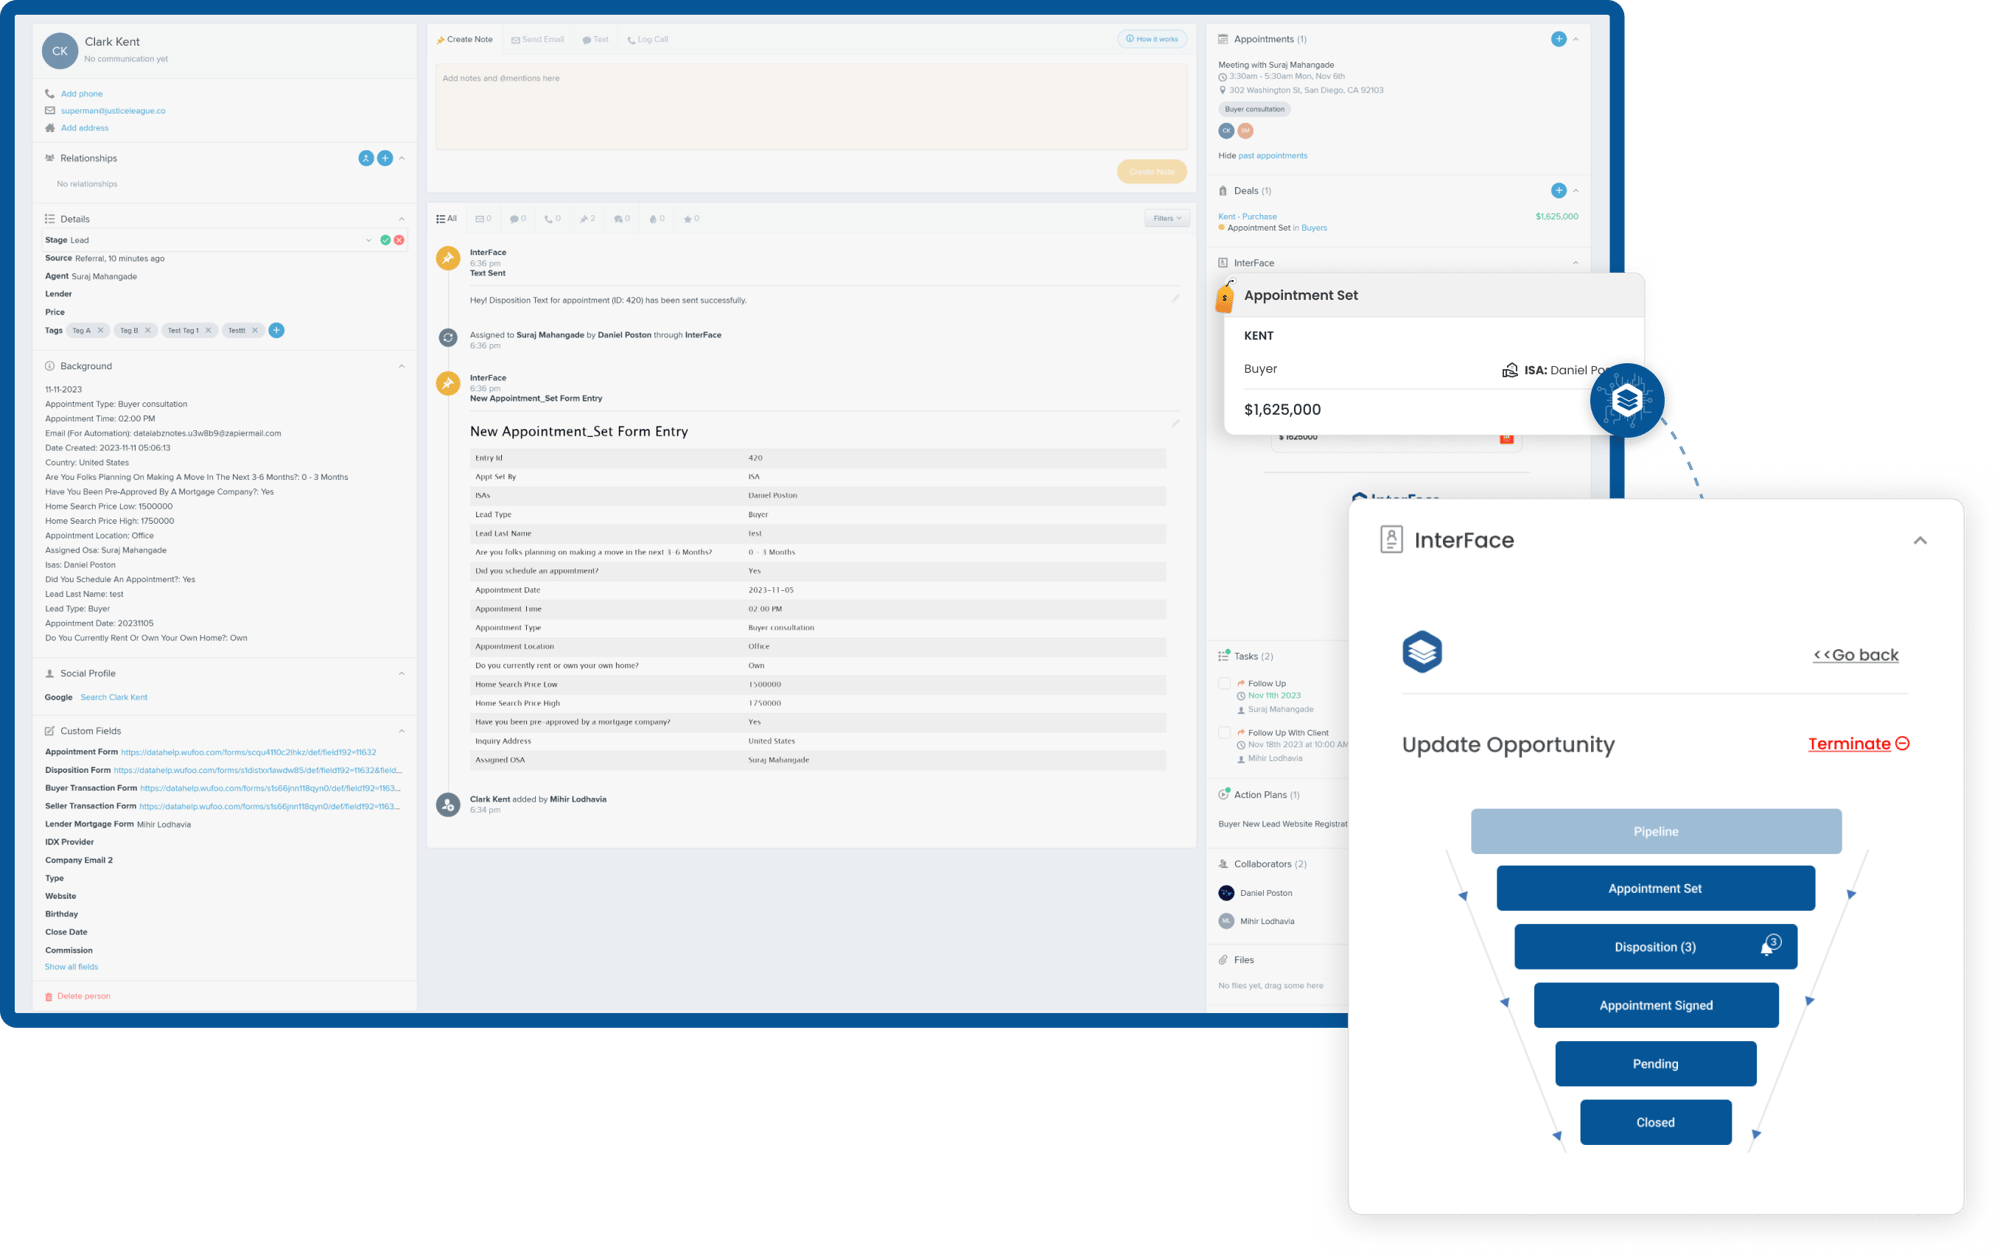Check the Follow Up With Client checkbox
The width and height of the screenshot is (2000, 1254).
point(1224,732)
